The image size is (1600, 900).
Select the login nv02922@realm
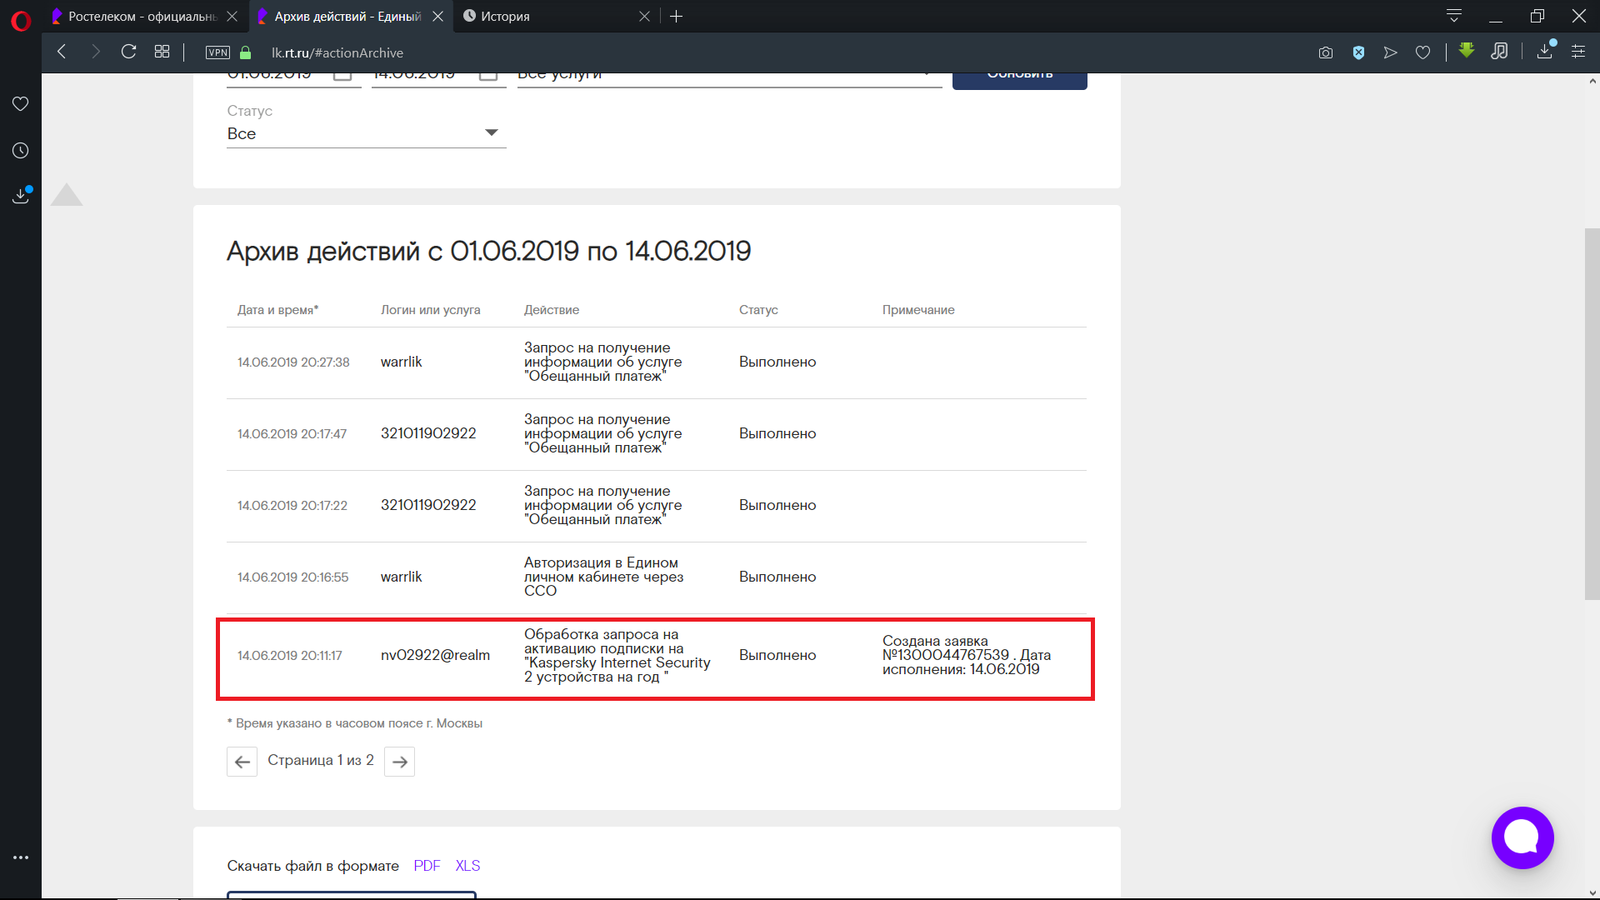pyautogui.click(x=435, y=655)
